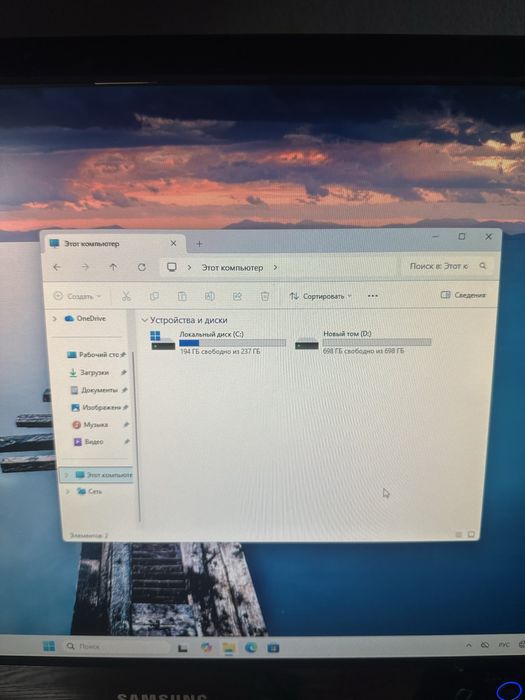Switch to details view in status bar
This screenshot has width=525, height=700.
458,534
